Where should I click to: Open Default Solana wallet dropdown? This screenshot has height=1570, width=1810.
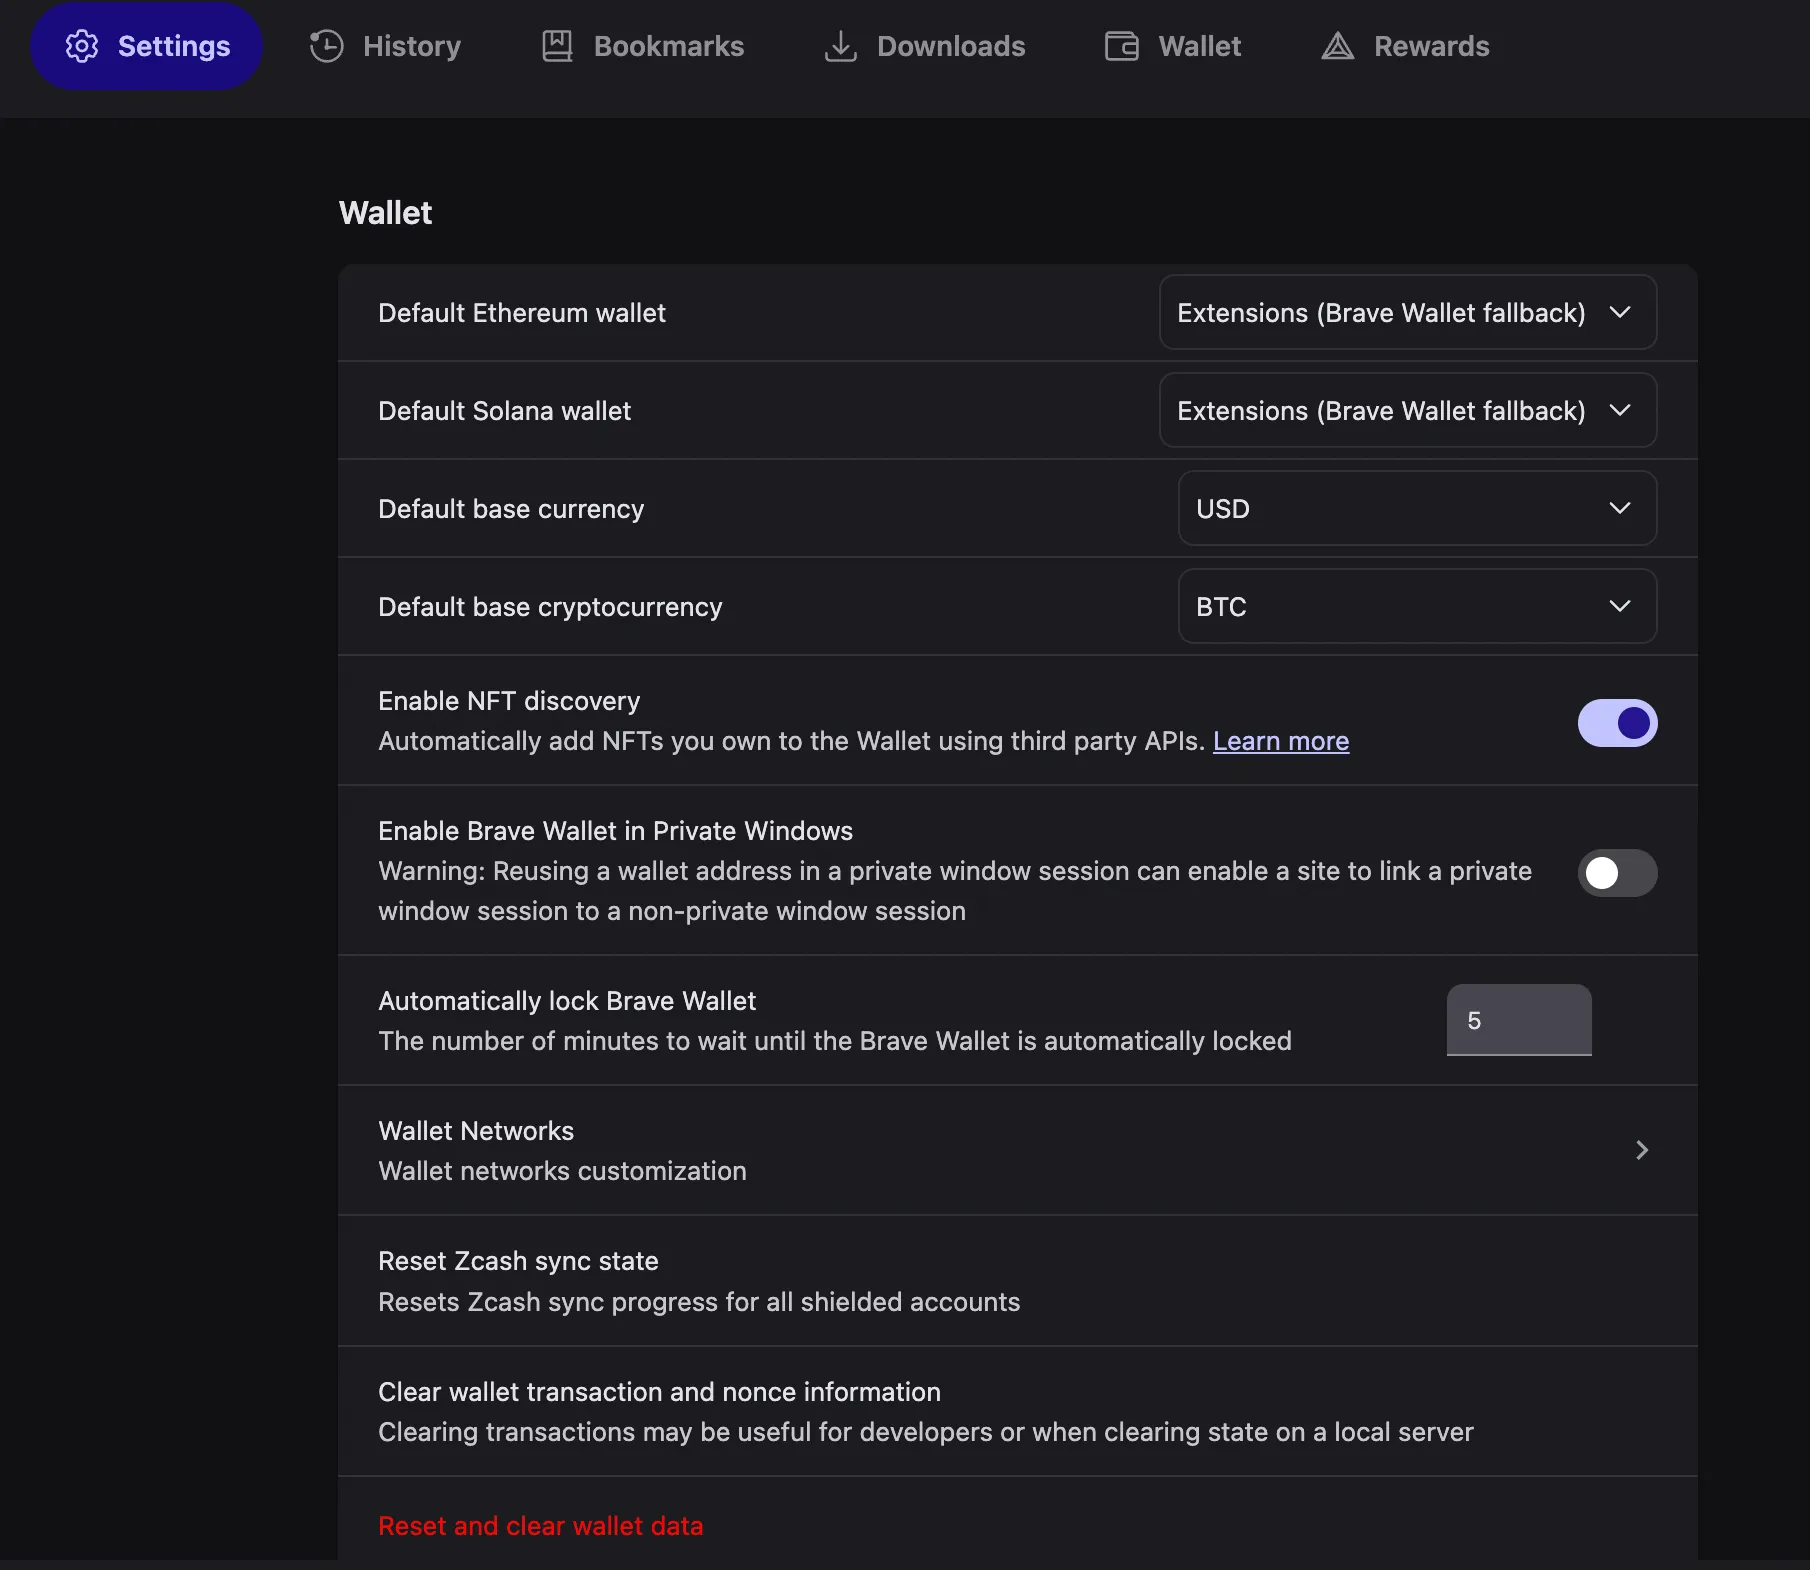tap(1408, 410)
